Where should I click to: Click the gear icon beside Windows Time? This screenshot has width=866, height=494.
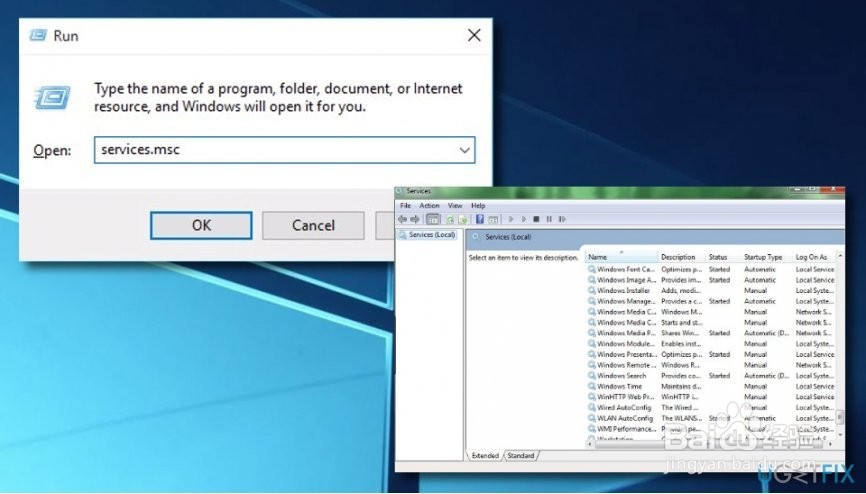click(x=592, y=386)
